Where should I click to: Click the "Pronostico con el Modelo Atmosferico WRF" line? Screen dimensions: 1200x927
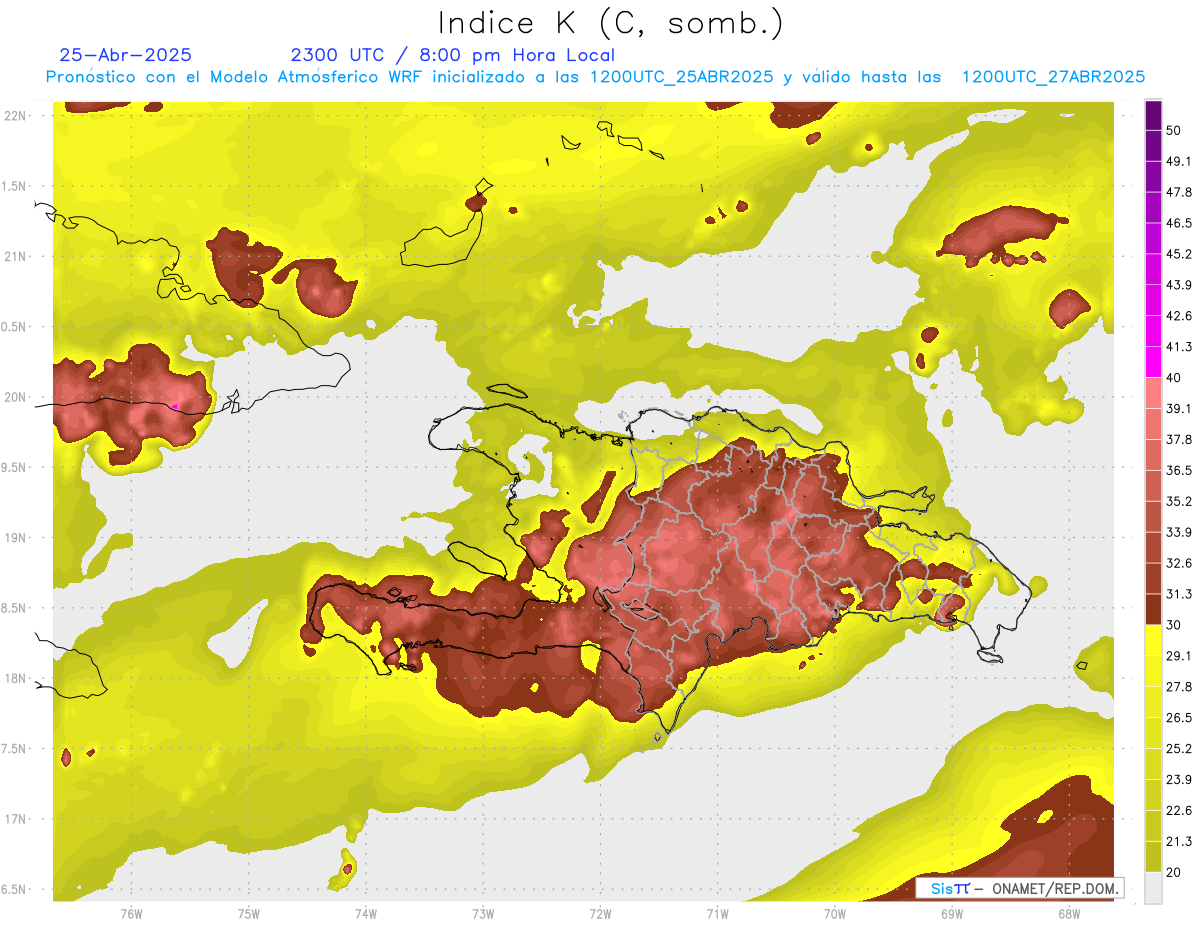coord(595,77)
